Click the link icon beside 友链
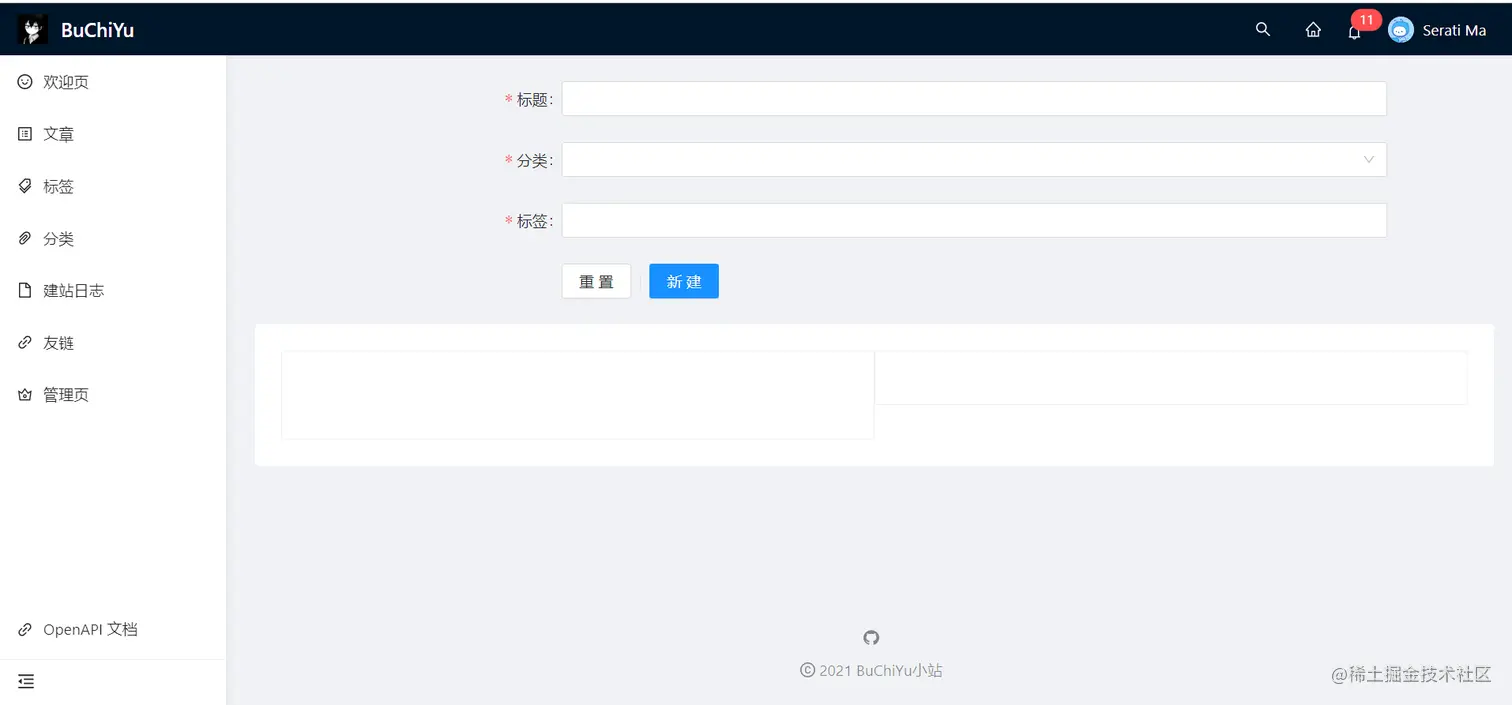Viewport: 1512px width, 705px height. pyautogui.click(x=26, y=342)
